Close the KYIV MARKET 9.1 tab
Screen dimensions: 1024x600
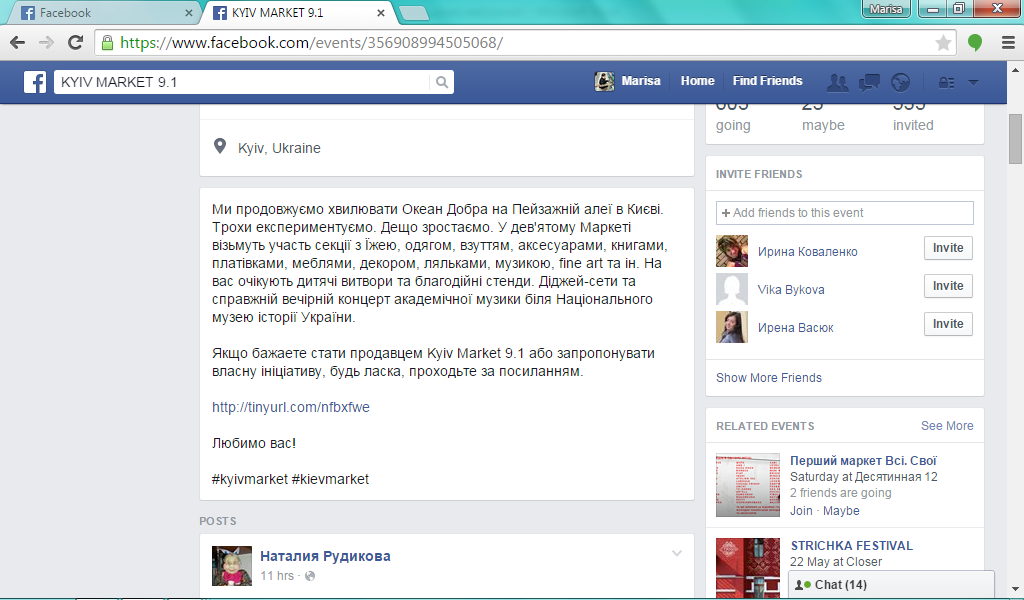coord(381,12)
